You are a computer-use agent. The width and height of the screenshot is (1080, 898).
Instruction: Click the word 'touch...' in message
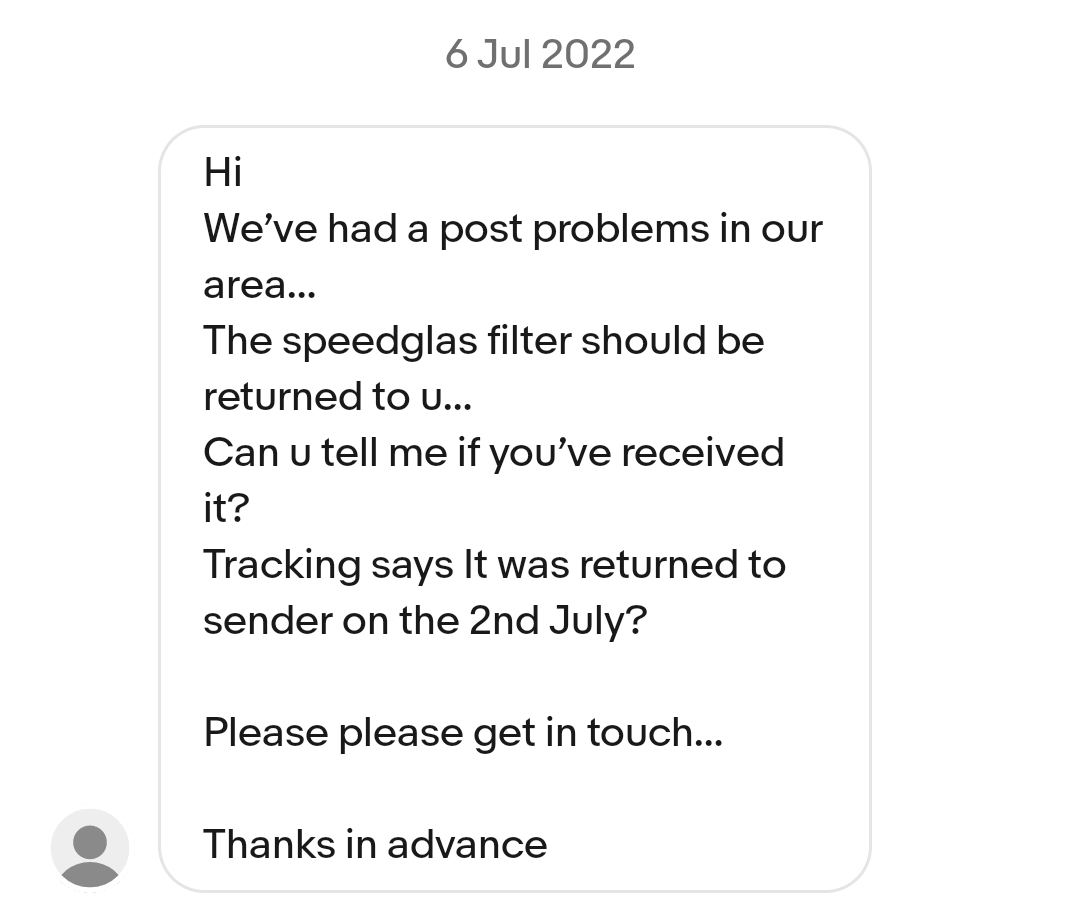655,732
